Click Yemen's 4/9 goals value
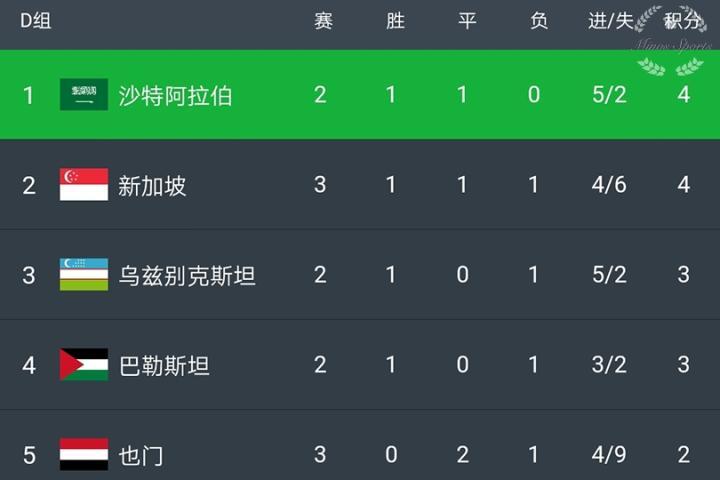The width and height of the screenshot is (720, 480). [x=609, y=456]
